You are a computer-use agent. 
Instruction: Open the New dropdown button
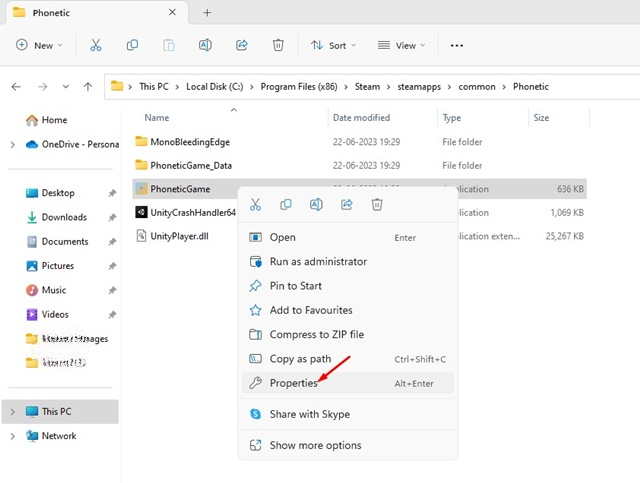(39, 45)
